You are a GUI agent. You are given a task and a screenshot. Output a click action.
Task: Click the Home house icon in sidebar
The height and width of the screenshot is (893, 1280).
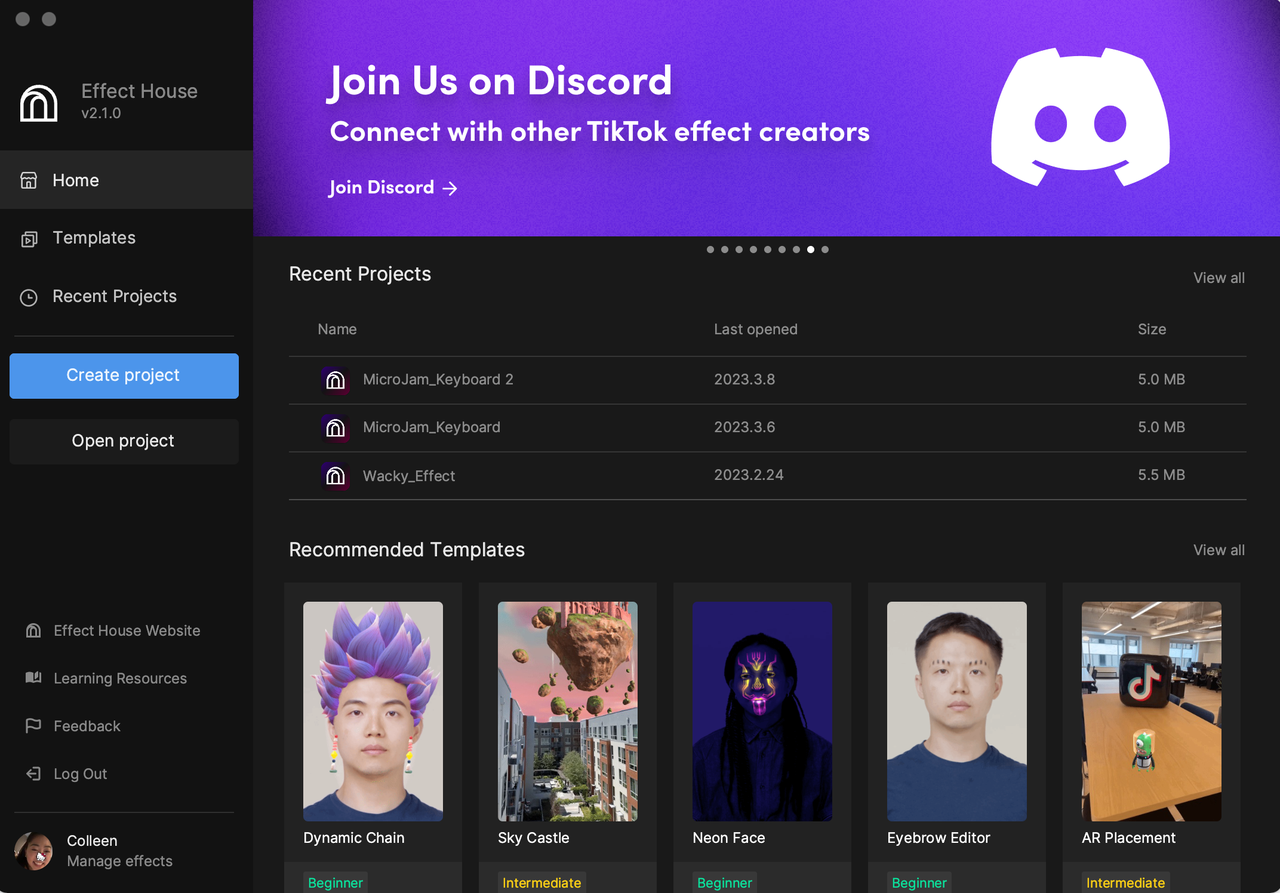pyautogui.click(x=29, y=180)
